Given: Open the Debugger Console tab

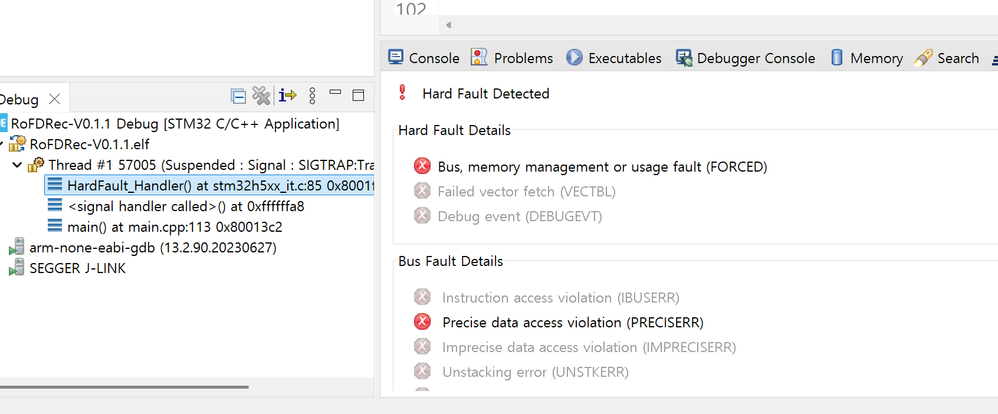Looking at the screenshot, I should 745,58.
